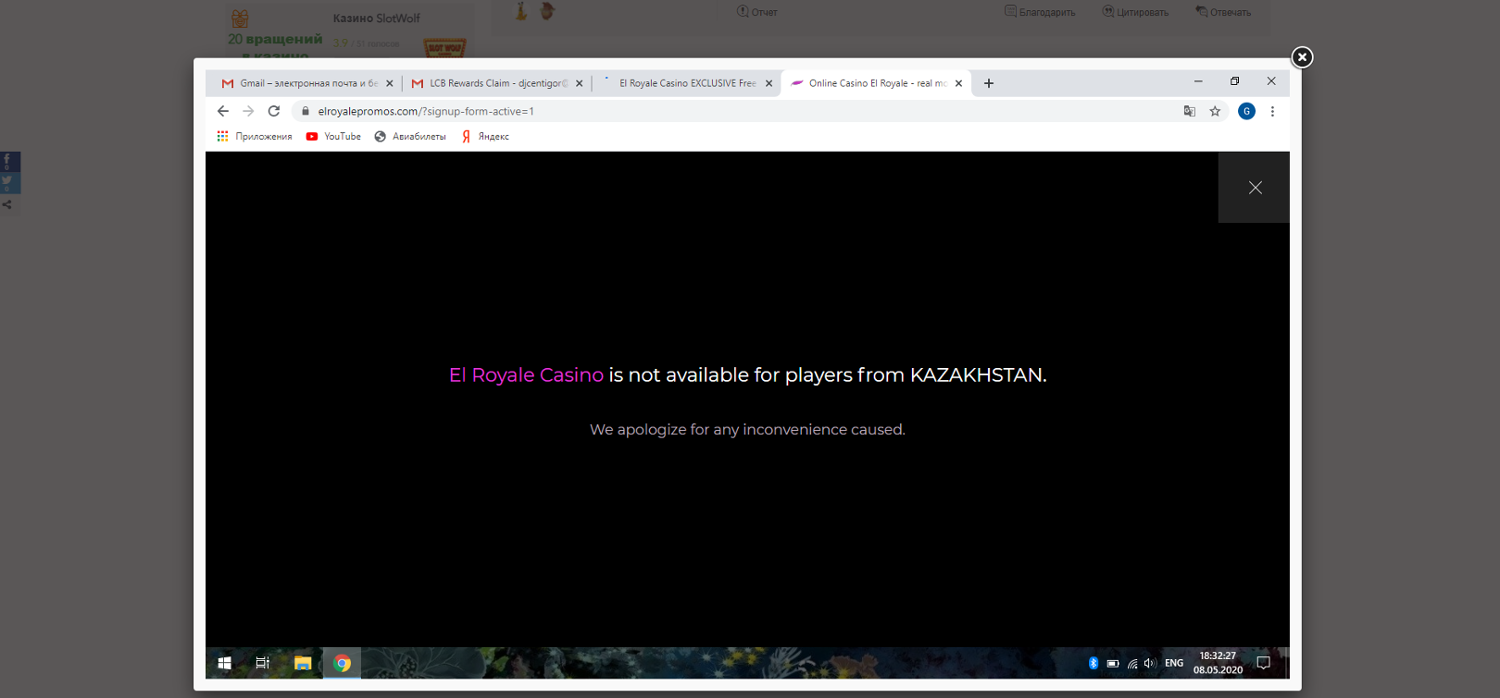The height and width of the screenshot is (698, 1500).
Task: Open the YouTube bookmark
Action: (x=333, y=136)
